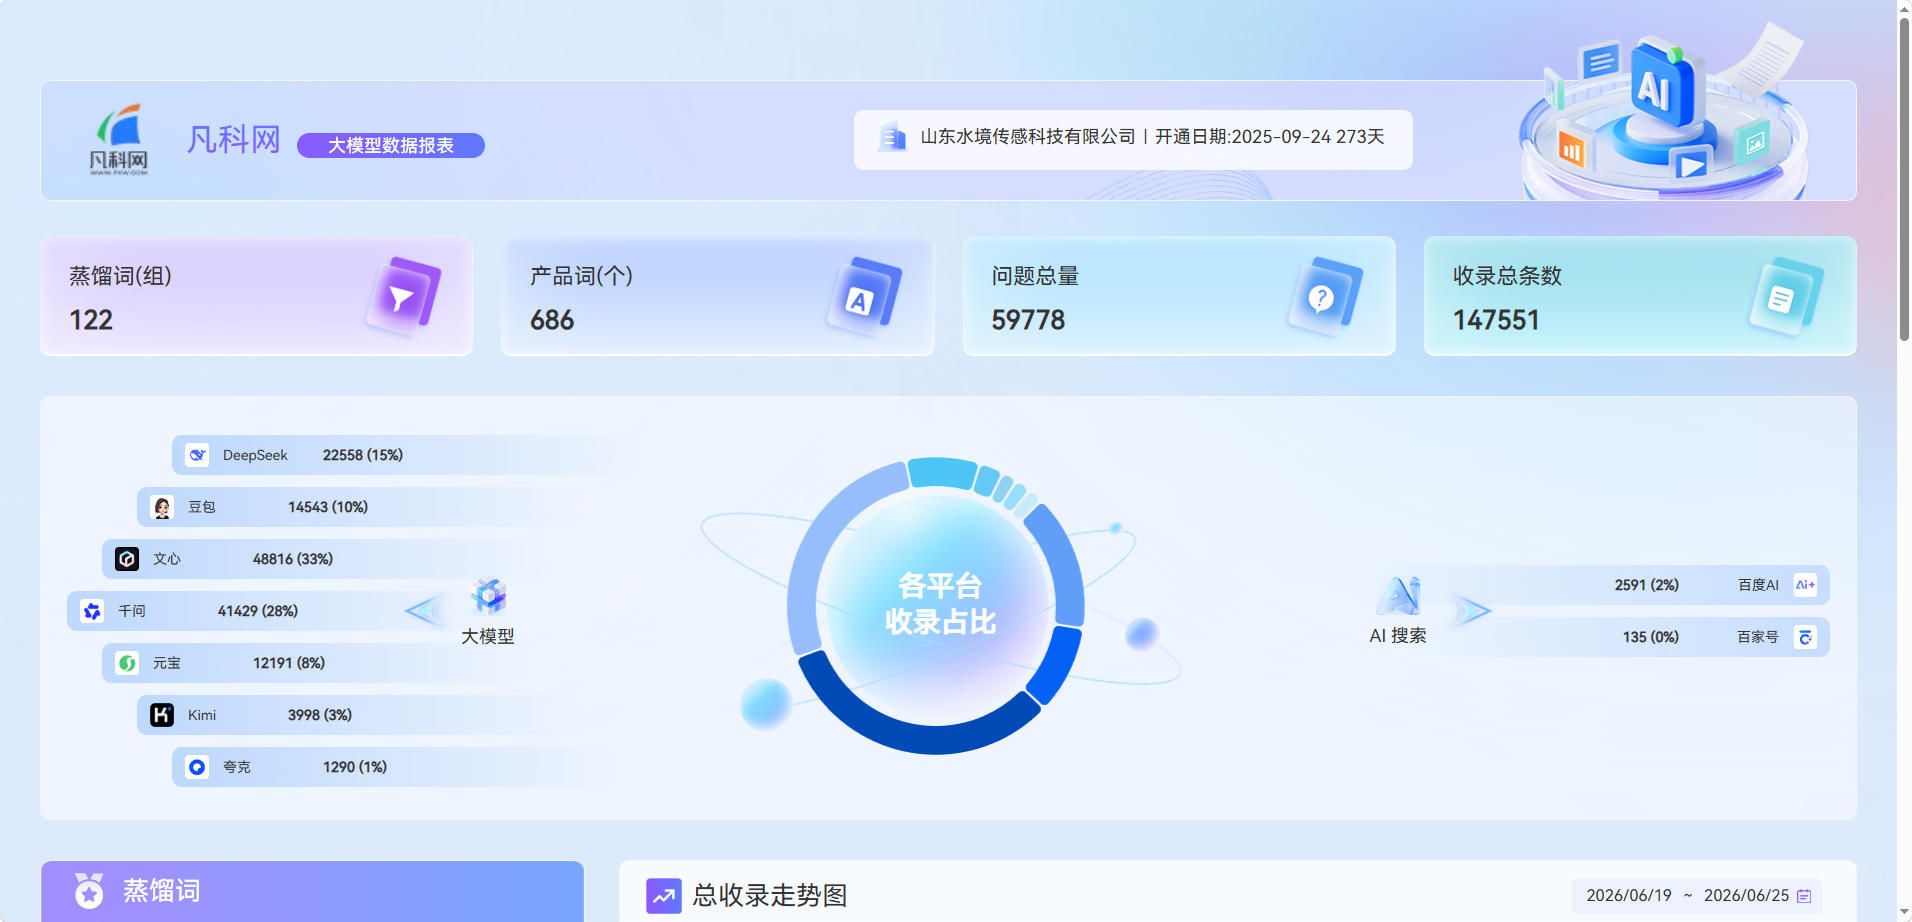The image size is (1912, 922).
Task: Click the 大模型 cube icon
Action: coord(488,596)
